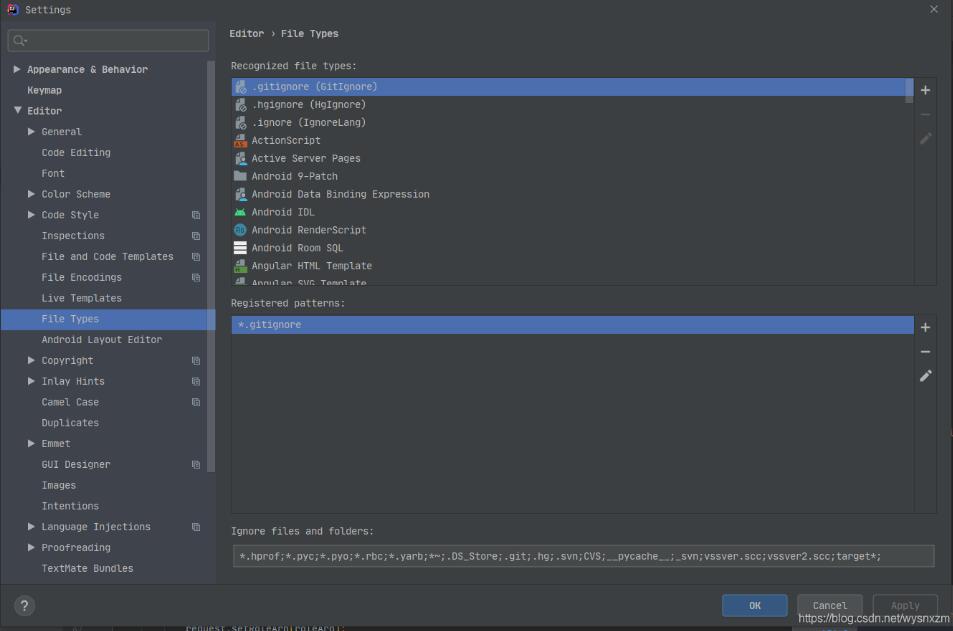Expand the Proofreading node
Viewport: 953px width, 631px height.
(x=31, y=548)
